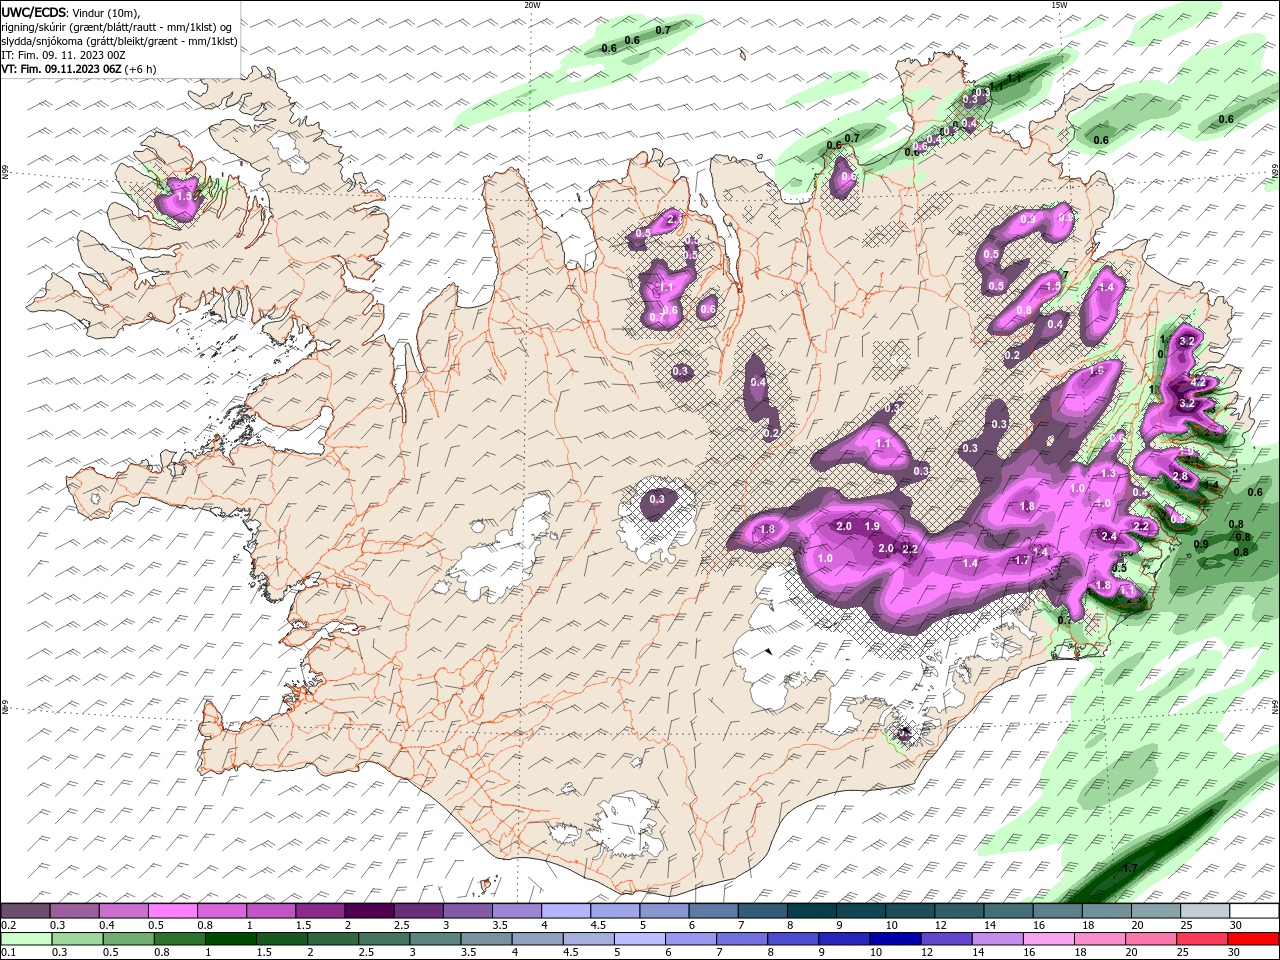The height and width of the screenshot is (960, 1280).
Task: Click the 15W longitude label
Action: 1059,5
